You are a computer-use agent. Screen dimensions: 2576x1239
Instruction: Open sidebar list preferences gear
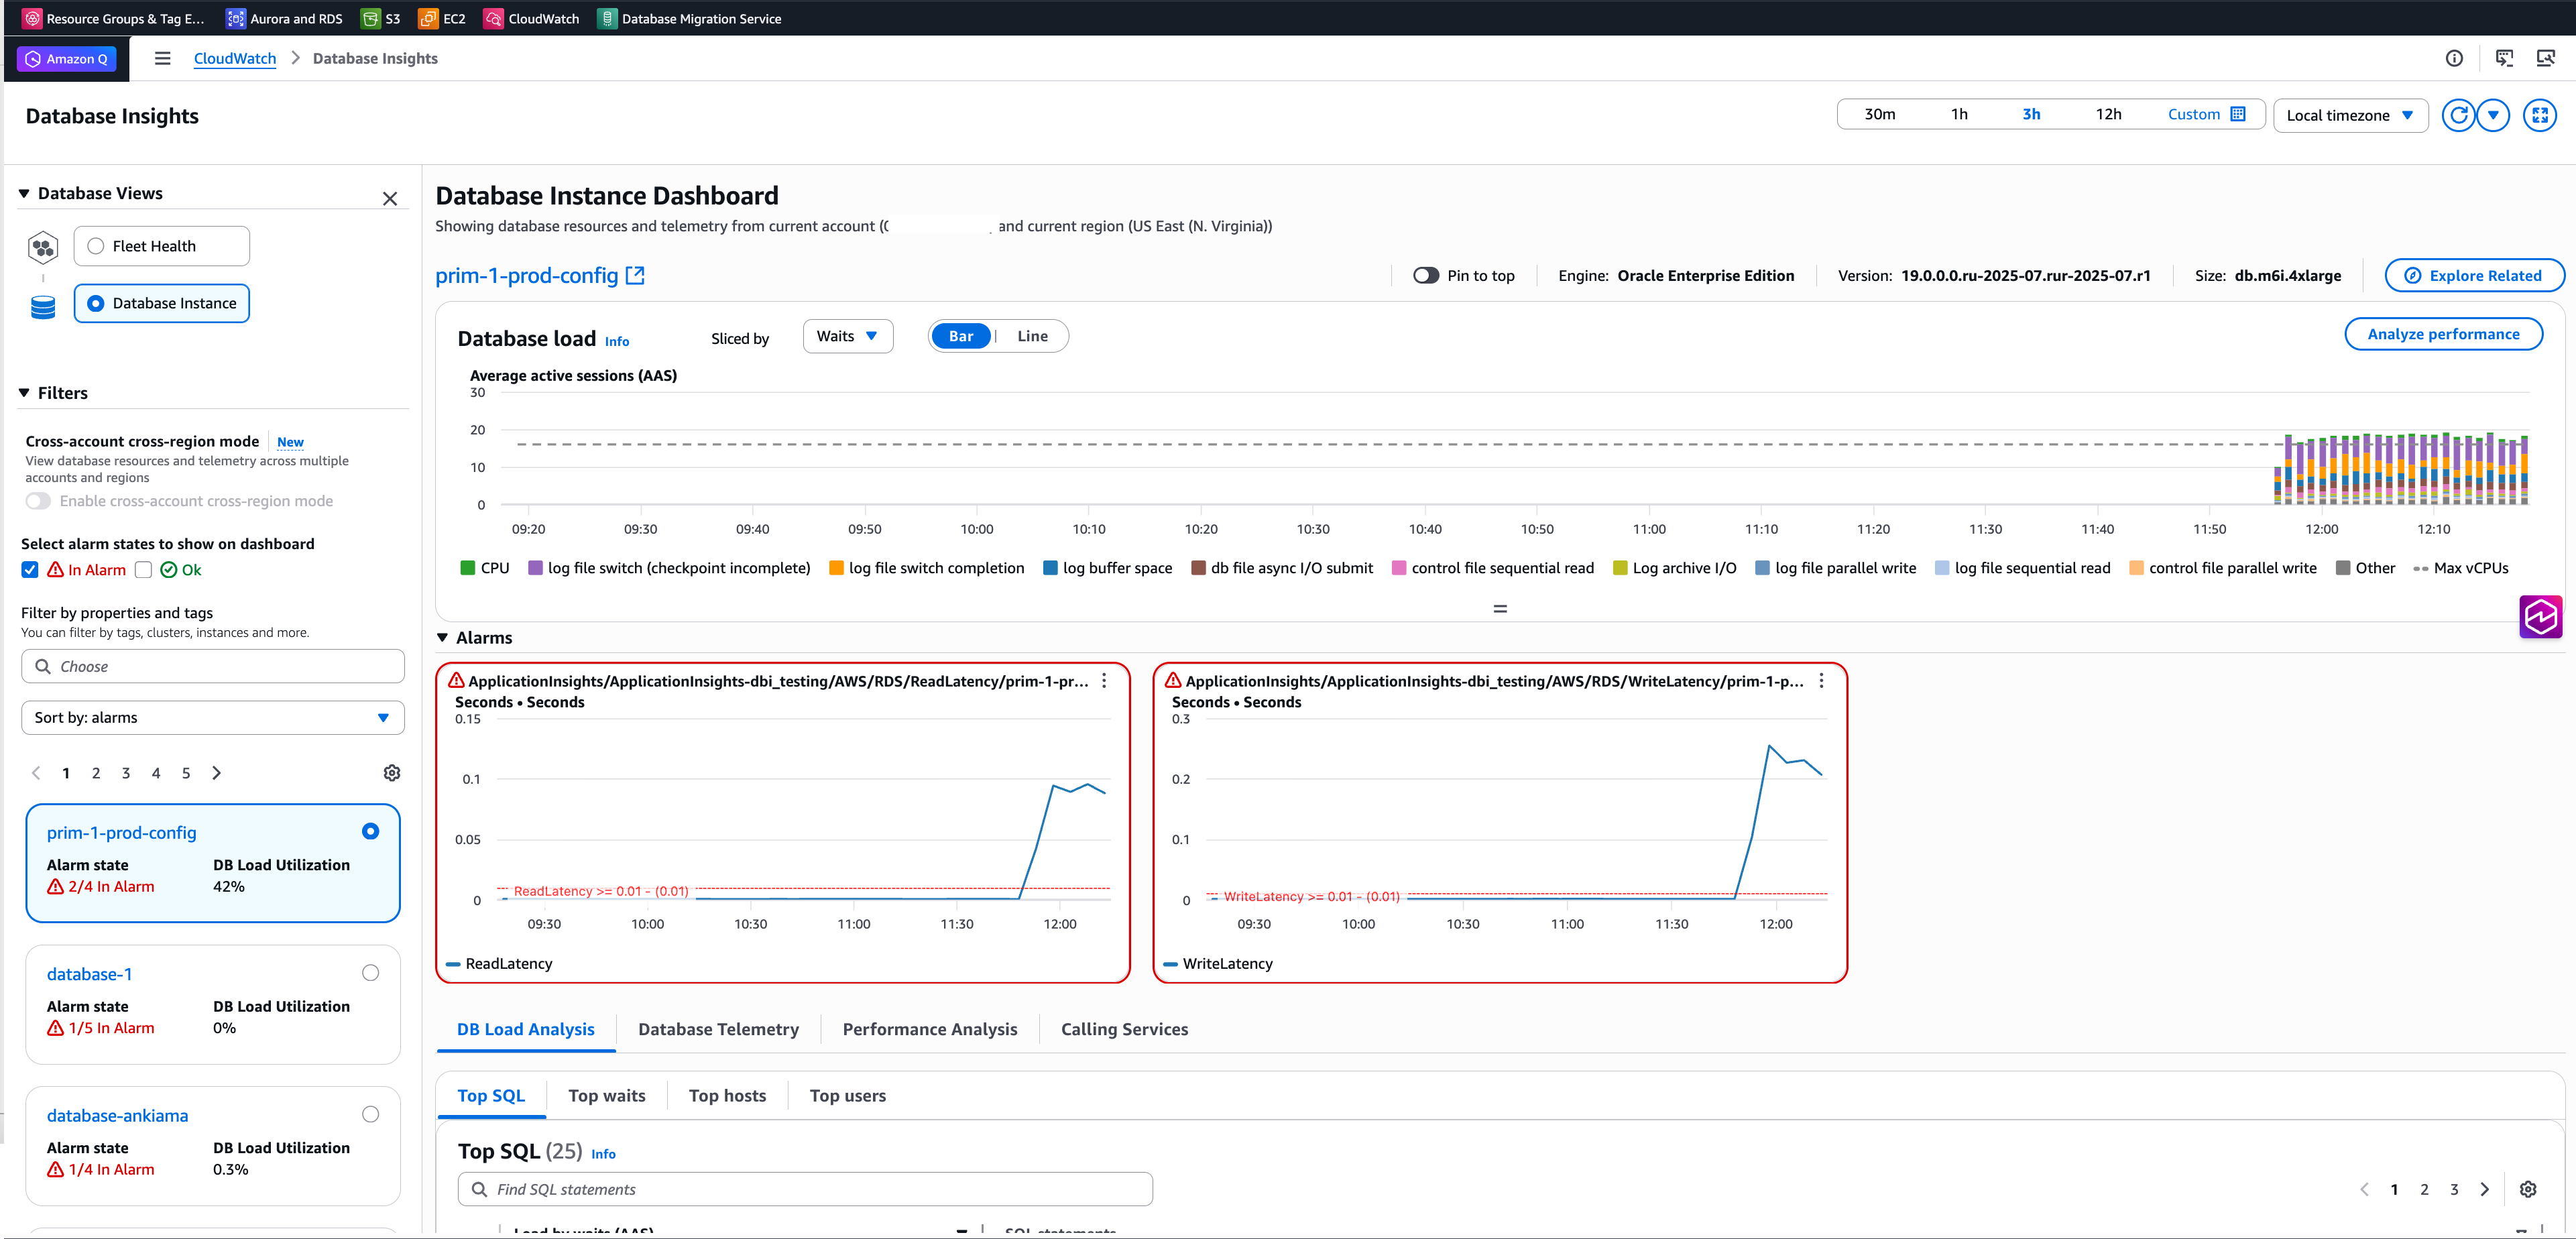pos(392,773)
